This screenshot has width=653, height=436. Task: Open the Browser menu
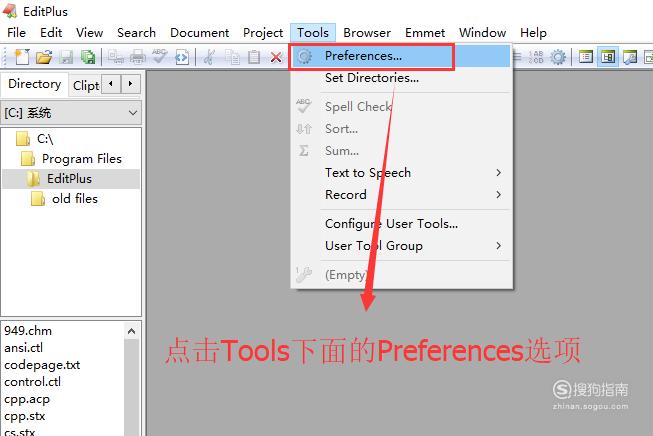pyautogui.click(x=367, y=32)
